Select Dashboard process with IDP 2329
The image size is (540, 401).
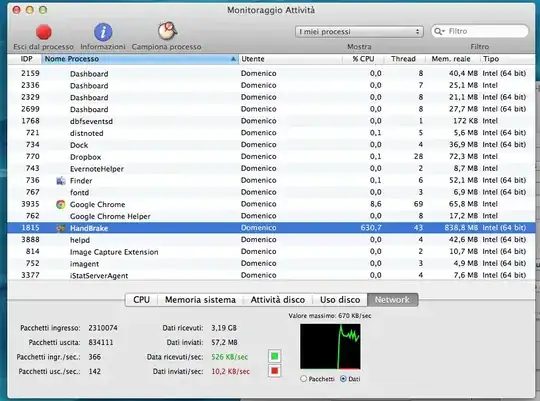(x=271, y=97)
